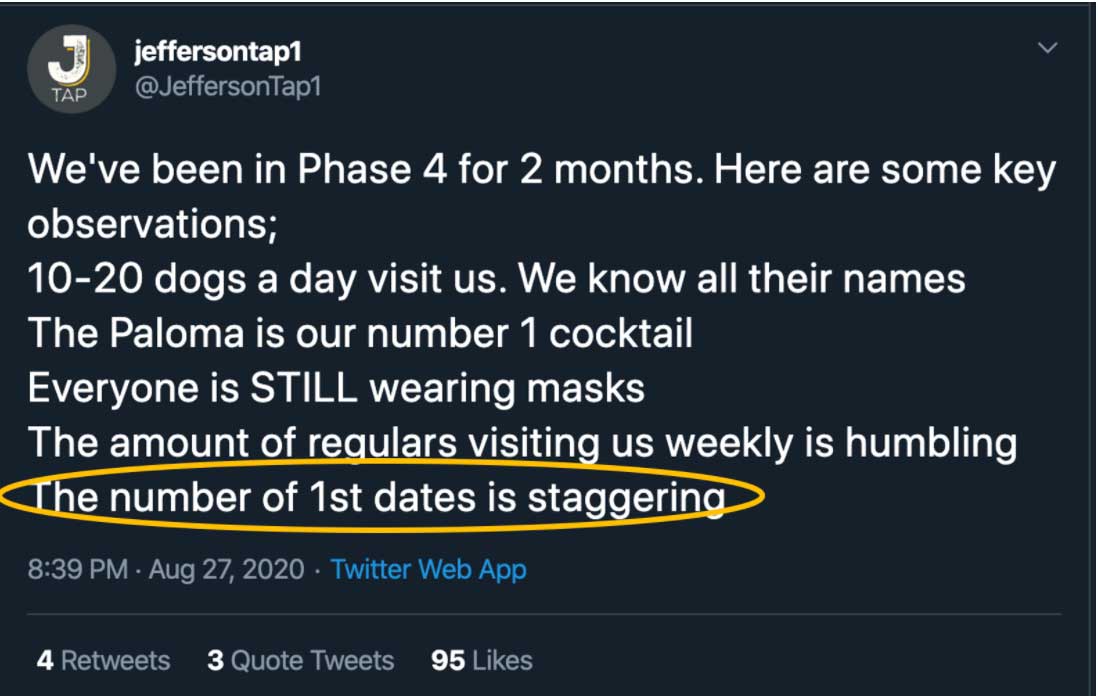Click 'Everyone is STILL wearing masks' text
The height and width of the screenshot is (696, 1098).
click(336, 387)
